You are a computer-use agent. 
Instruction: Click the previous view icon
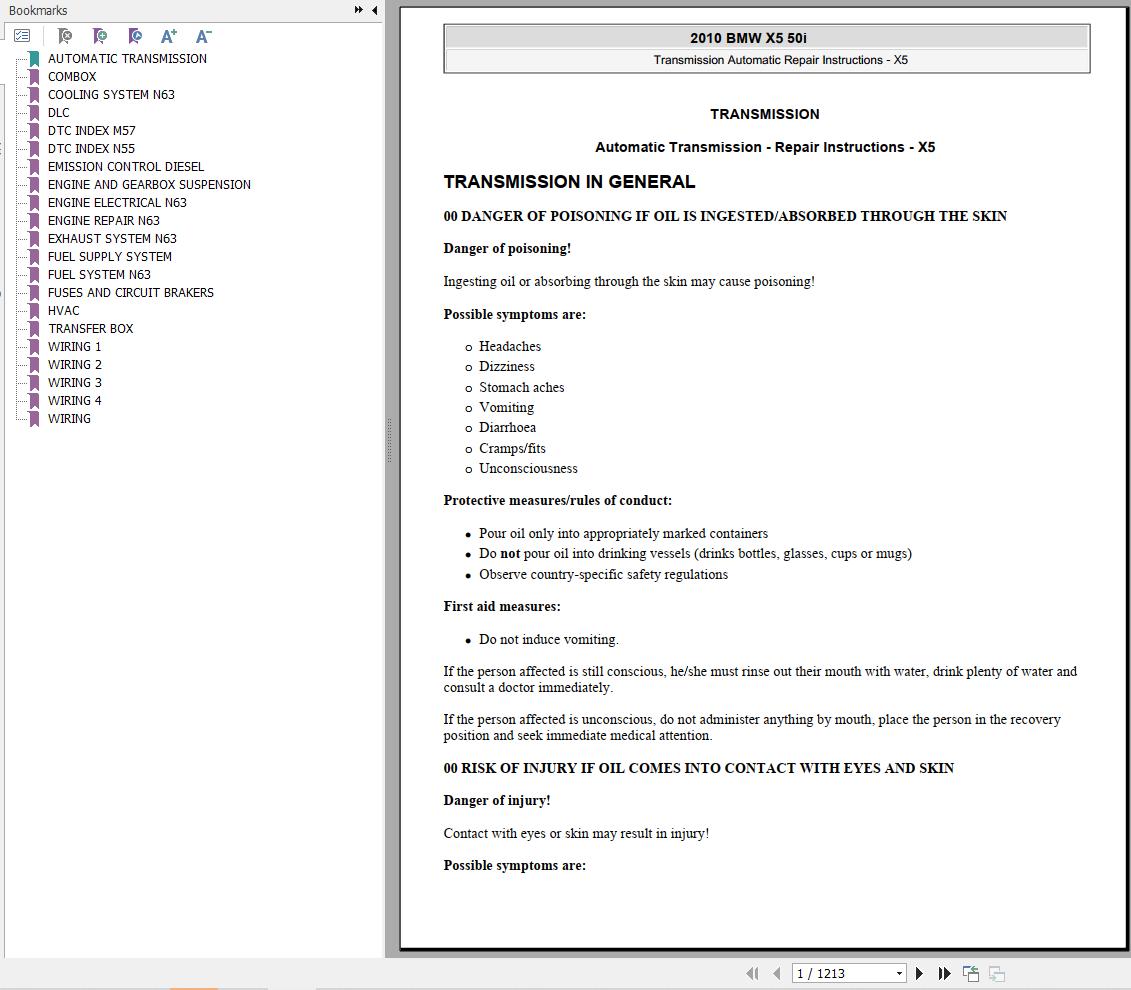click(970, 973)
